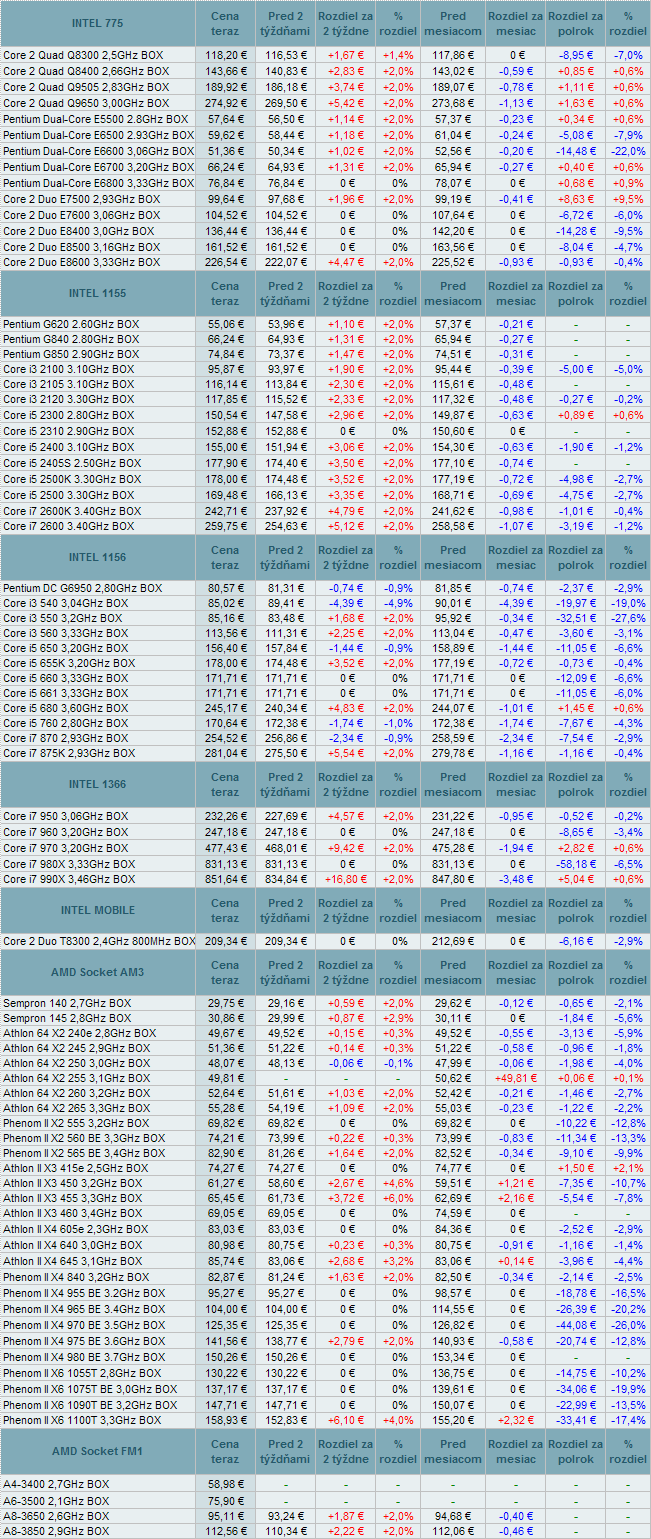The width and height of the screenshot is (651, 1539).
Task: Click the 158,93 € price of Phenom II X6 1100T
Action: click(226, 1420)
